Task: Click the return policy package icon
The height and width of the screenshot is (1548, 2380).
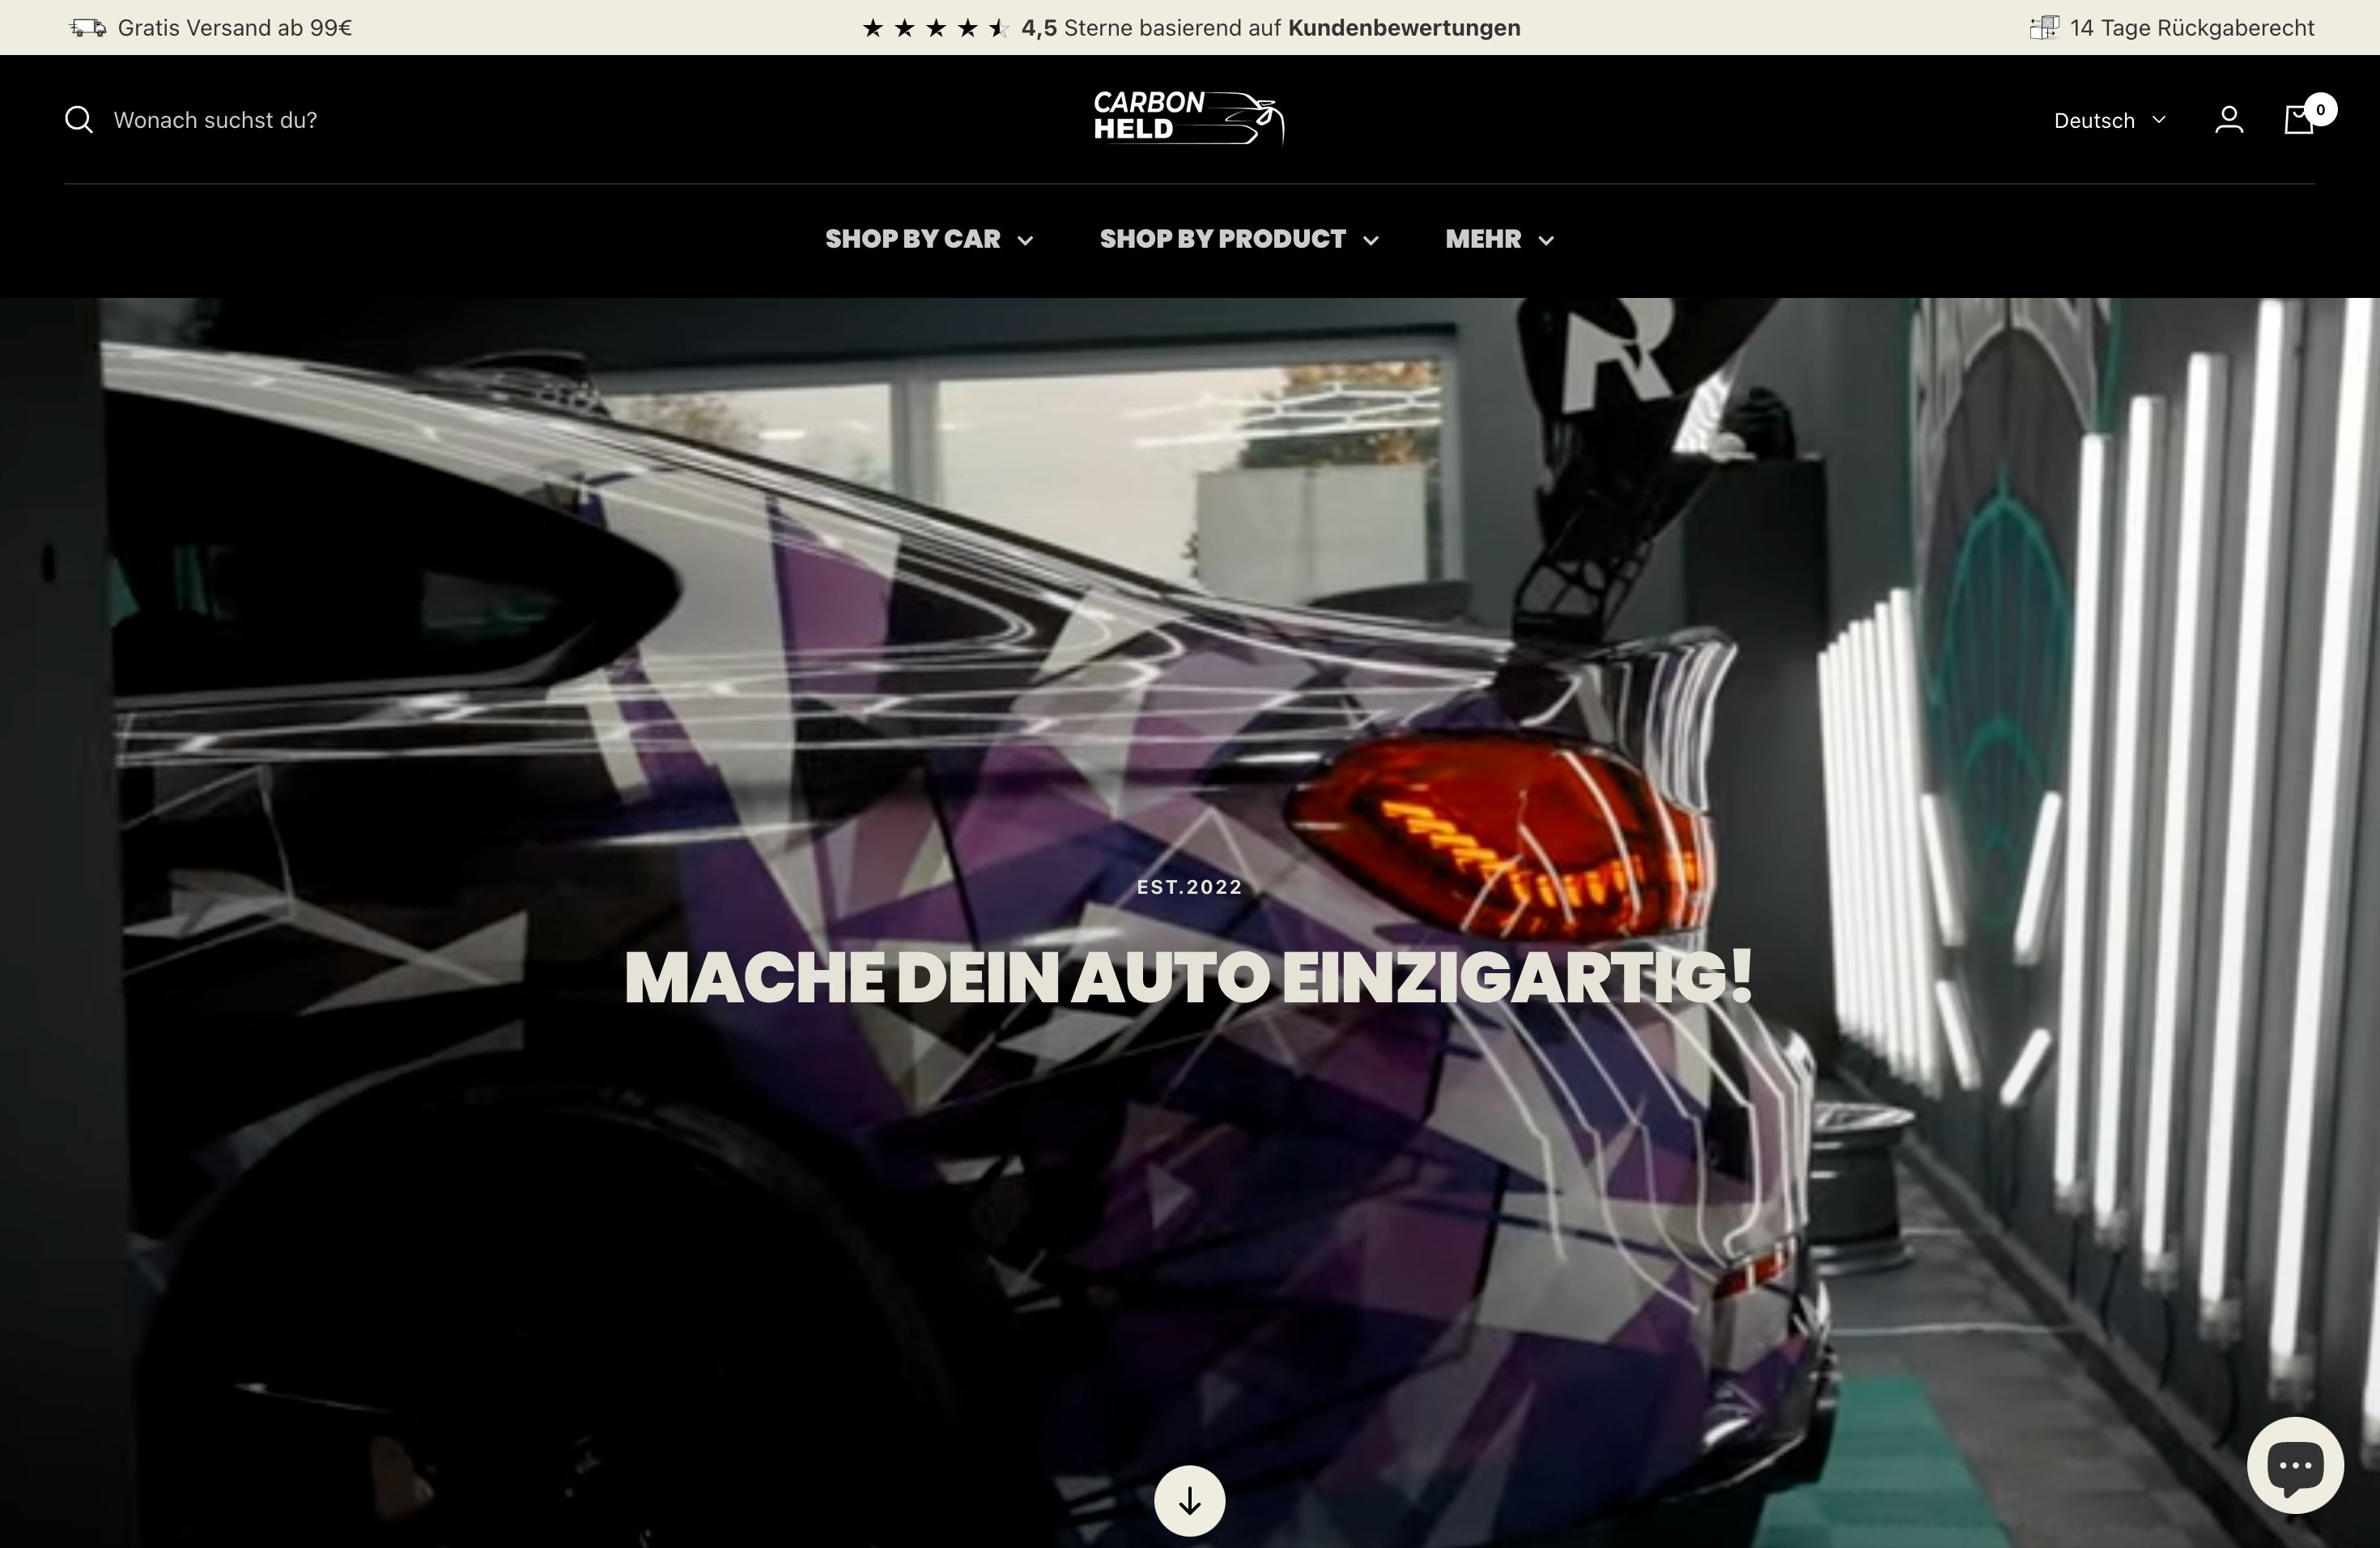Action: pos(2043,27)
